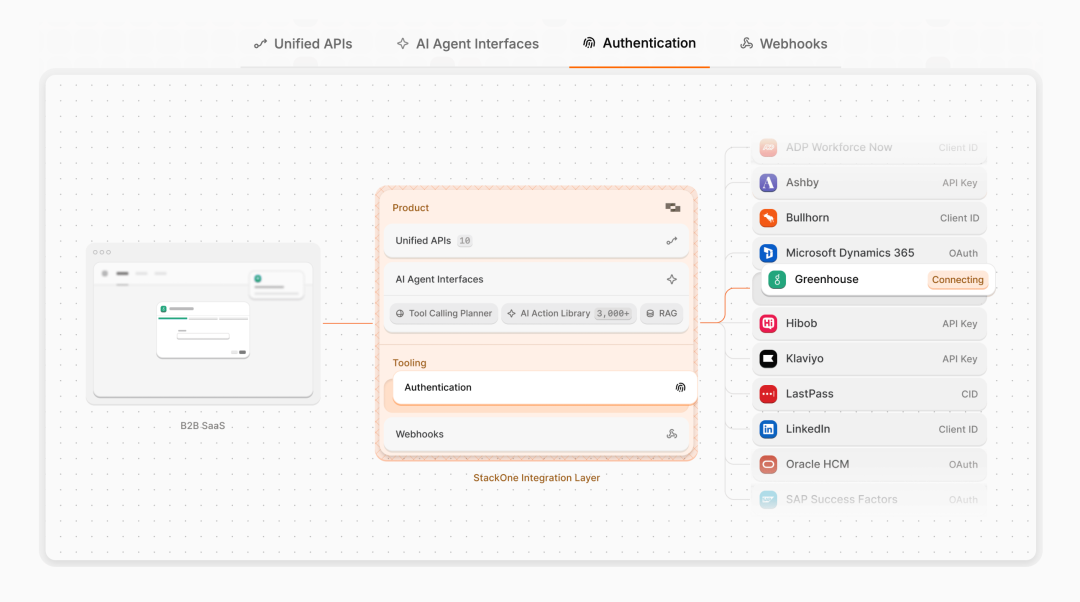Go to the Webhooks tab
The width and height of the screenshot is (1080, 602).
783,44
